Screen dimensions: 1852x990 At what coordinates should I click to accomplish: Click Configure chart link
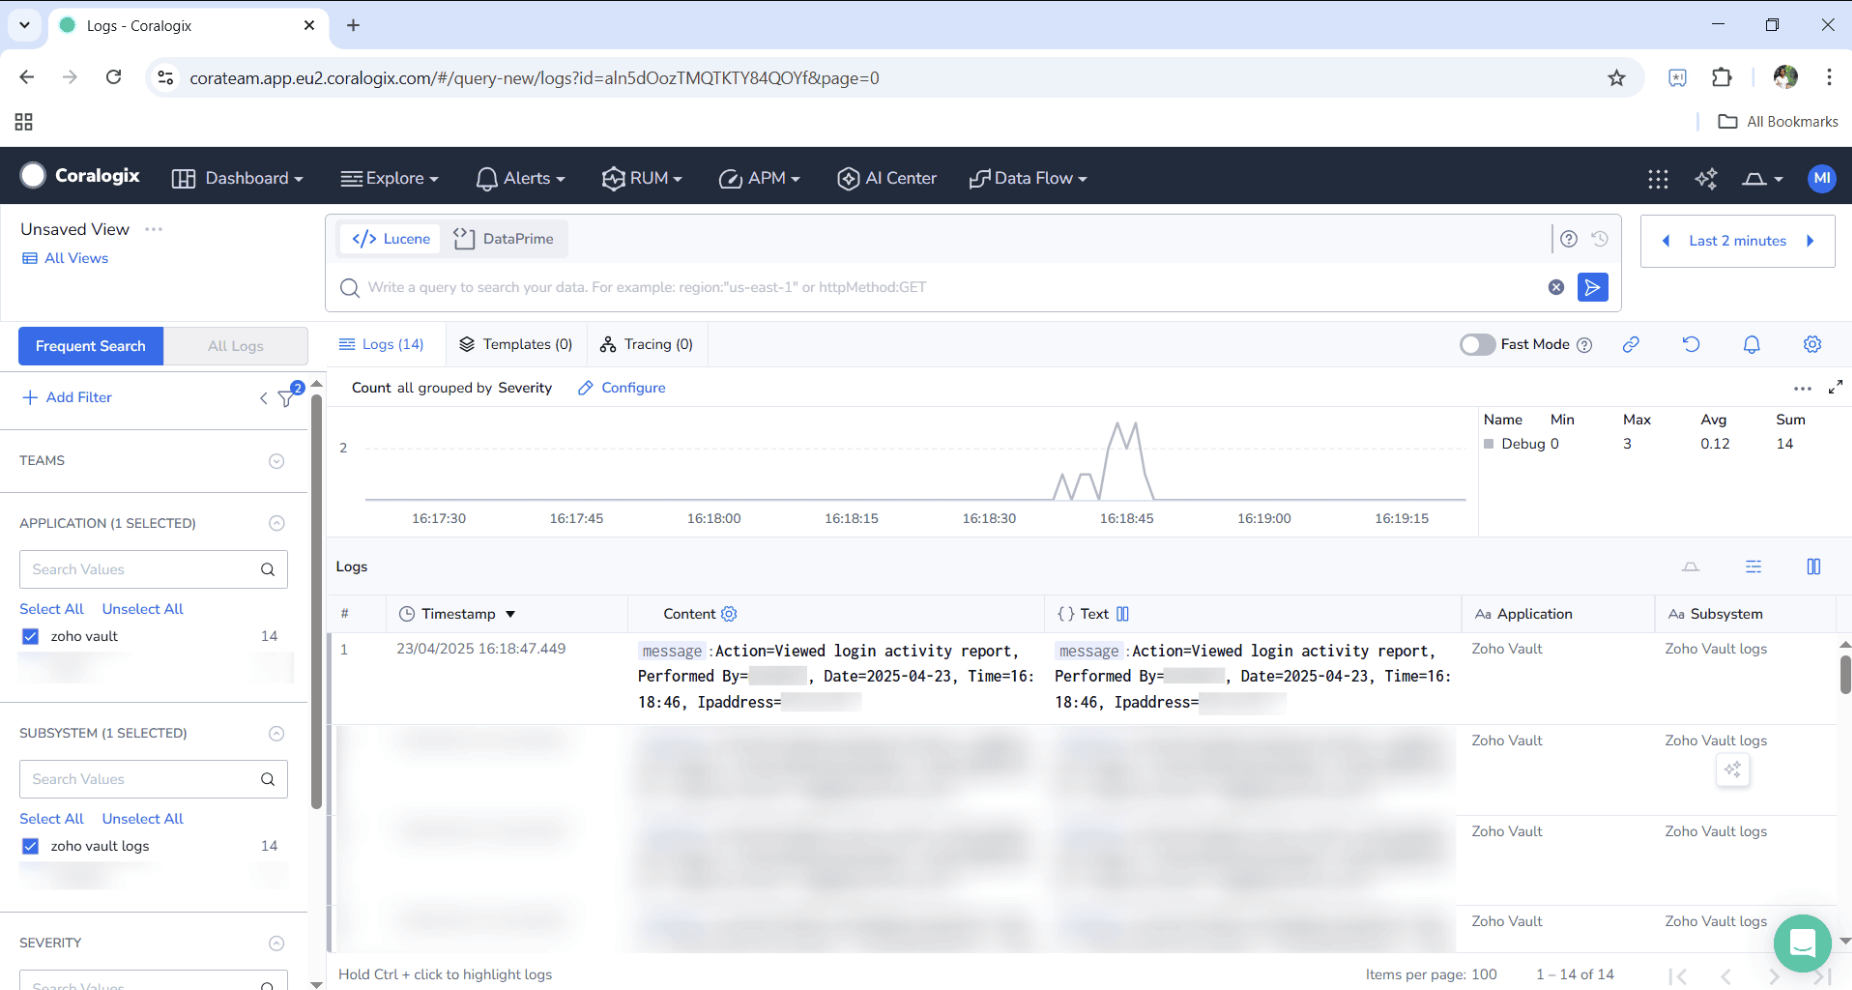[x=622, y=388]
